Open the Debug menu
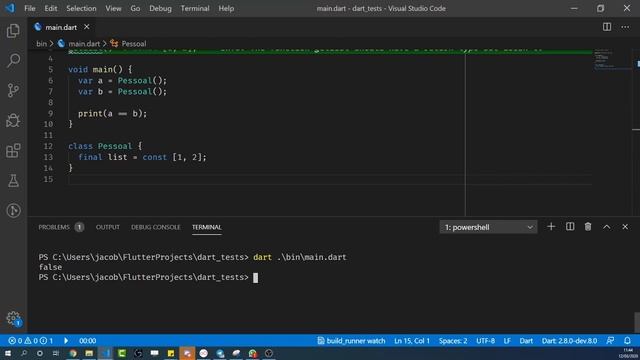Screen dimensions: 640x360 pyautogui.click(x=160, y=8)
